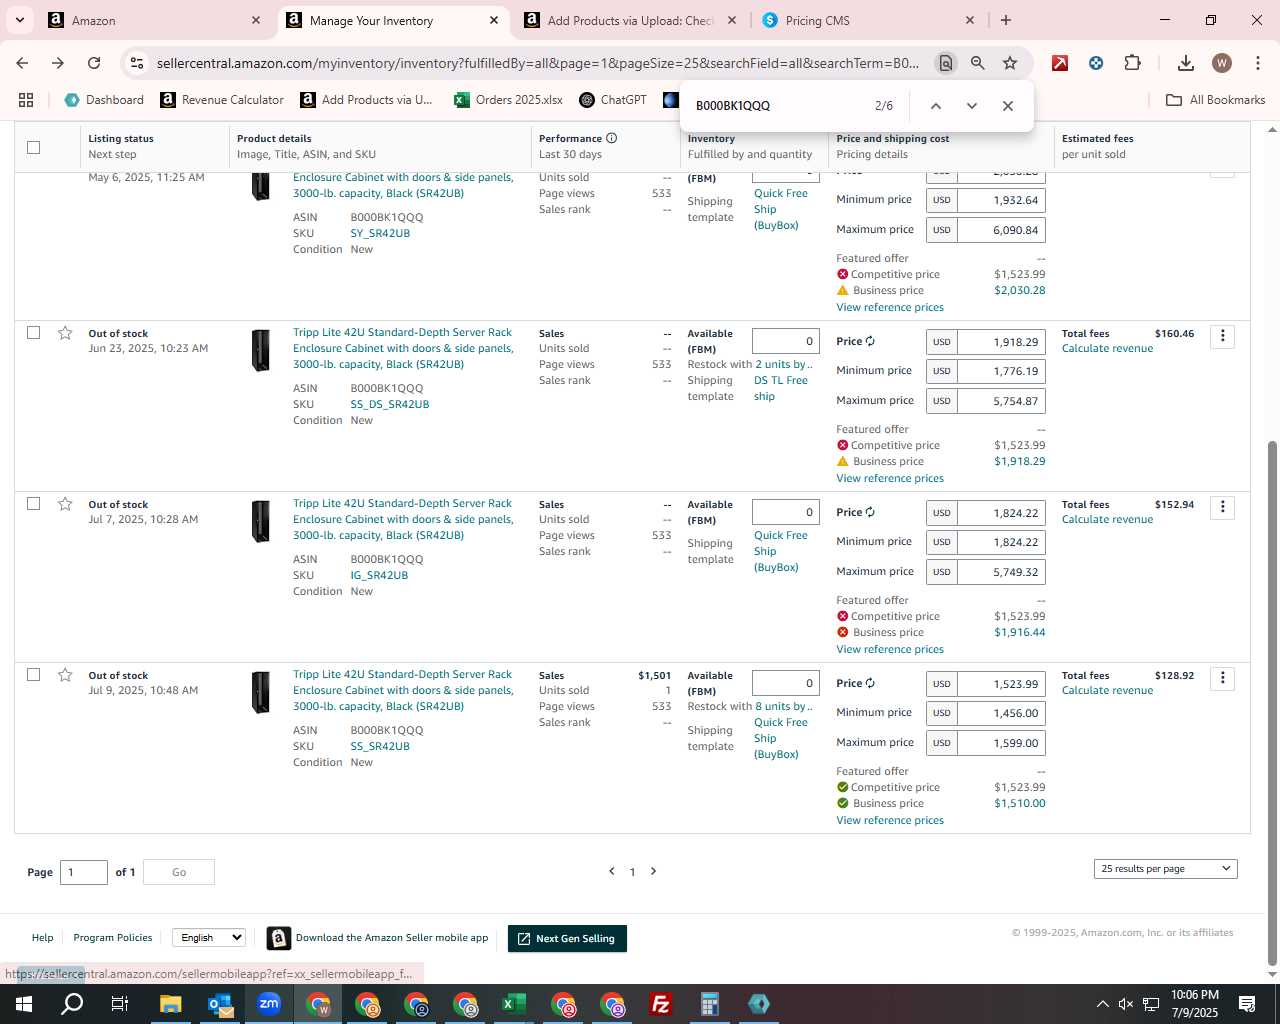Viewport: 1280px width, 1024px height.
Task: Click the Page number input field
Action: (84, 872)
